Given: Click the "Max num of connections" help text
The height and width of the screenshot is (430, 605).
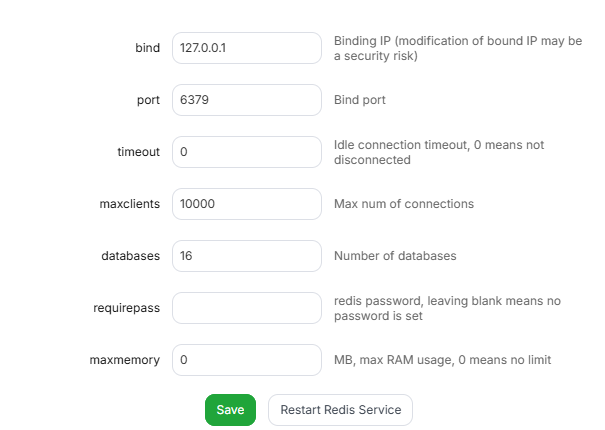Looking at the screenshot, I should [x=403, y=204].
